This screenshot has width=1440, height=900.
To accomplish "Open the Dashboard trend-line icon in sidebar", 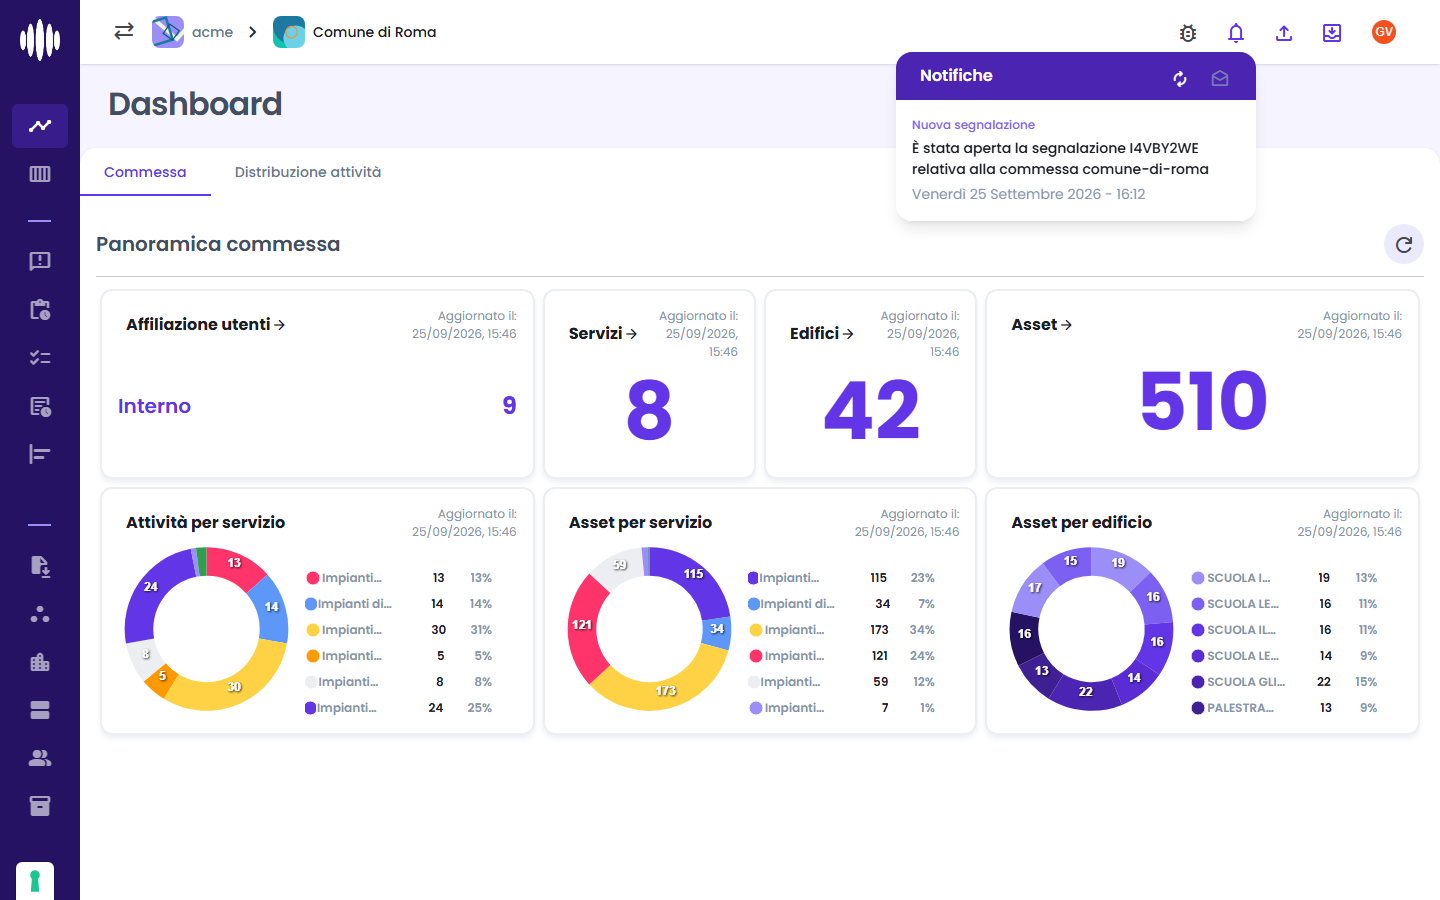I will pyautogui.click(x=40, y=126).
